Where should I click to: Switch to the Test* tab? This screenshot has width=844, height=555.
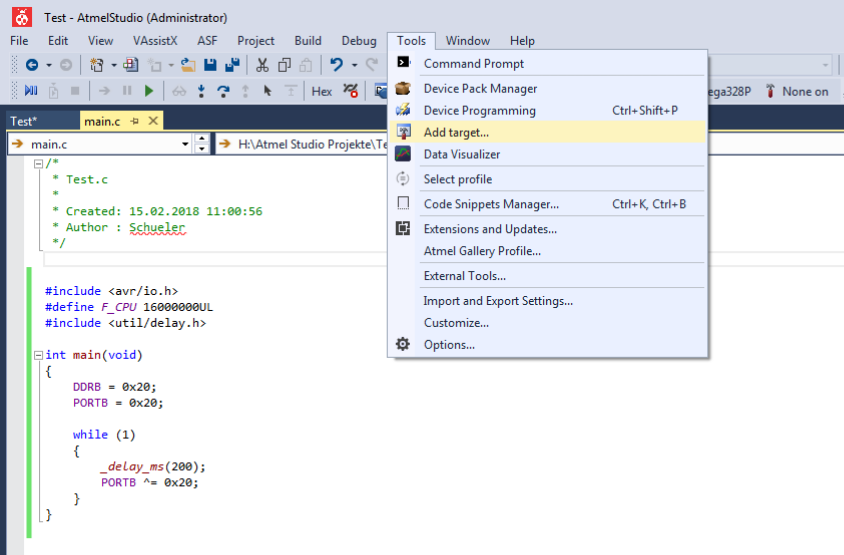[24, 121]
